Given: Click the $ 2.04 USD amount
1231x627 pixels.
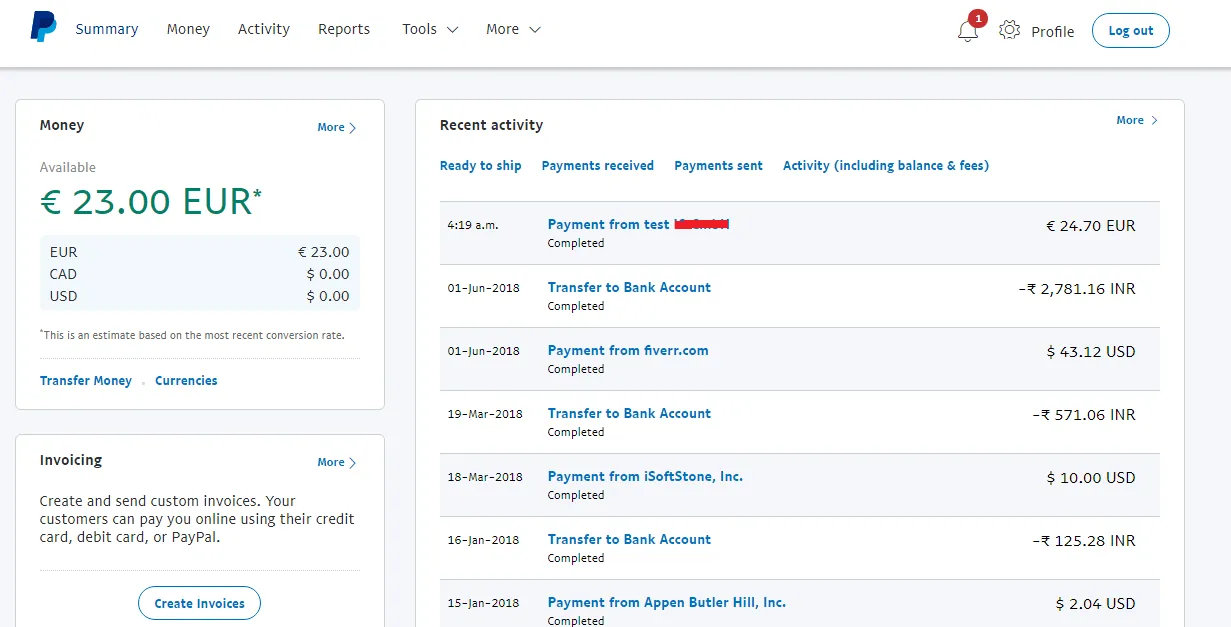Looking at the screenshot, I should (1096, 604).
